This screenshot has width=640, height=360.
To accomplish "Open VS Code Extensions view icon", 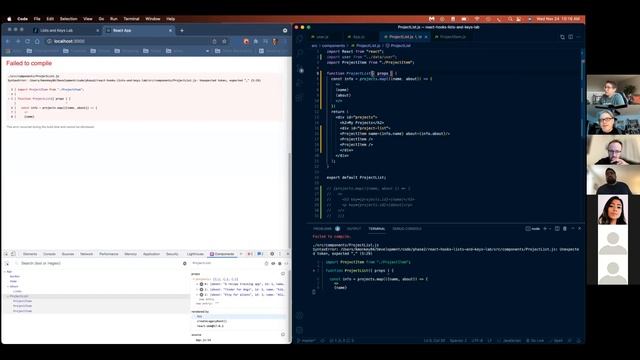I will [x=300, y=98].
